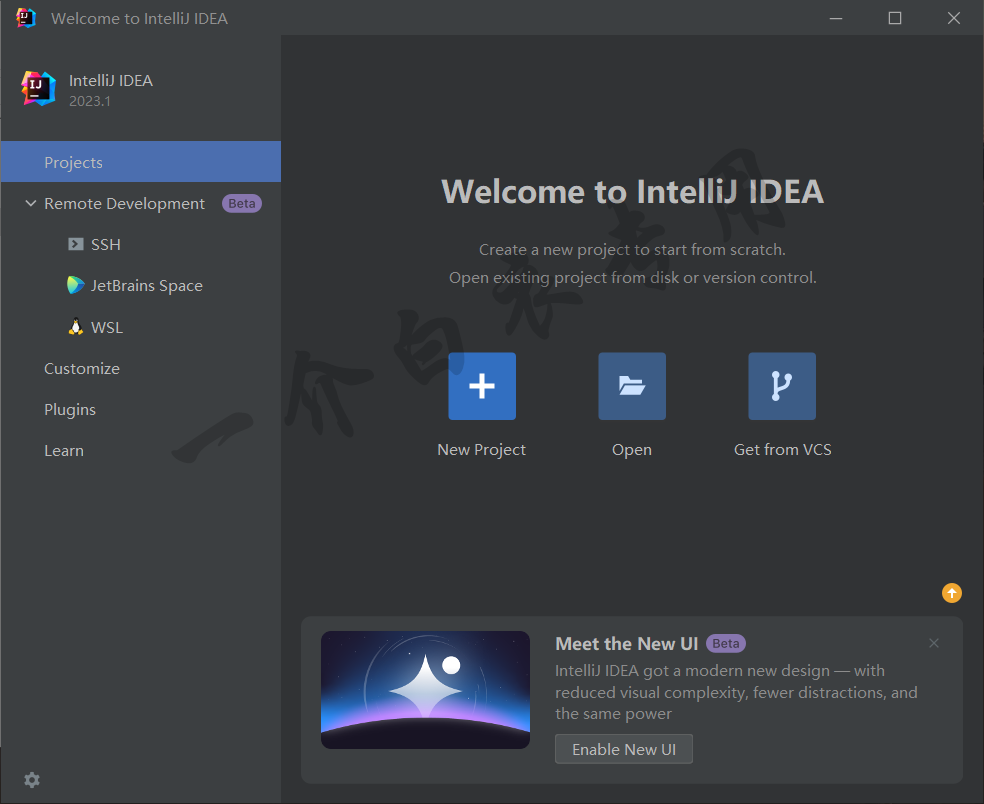This screenshot has width=984, height=804.
Task: Collapse the Remote Development section chevron
Action: coord(30,203)
